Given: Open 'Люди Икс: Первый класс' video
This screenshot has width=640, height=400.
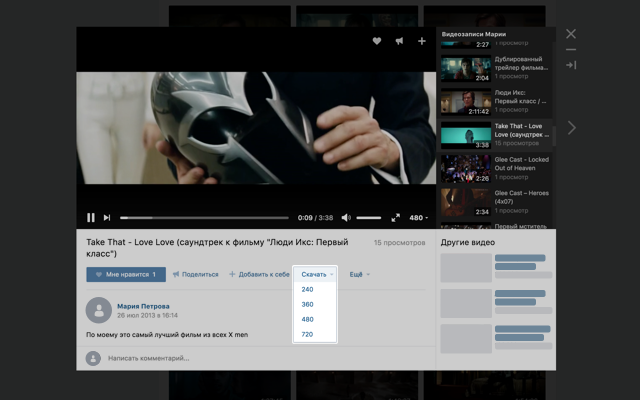Looking at the screenshot, I should 496,102.
